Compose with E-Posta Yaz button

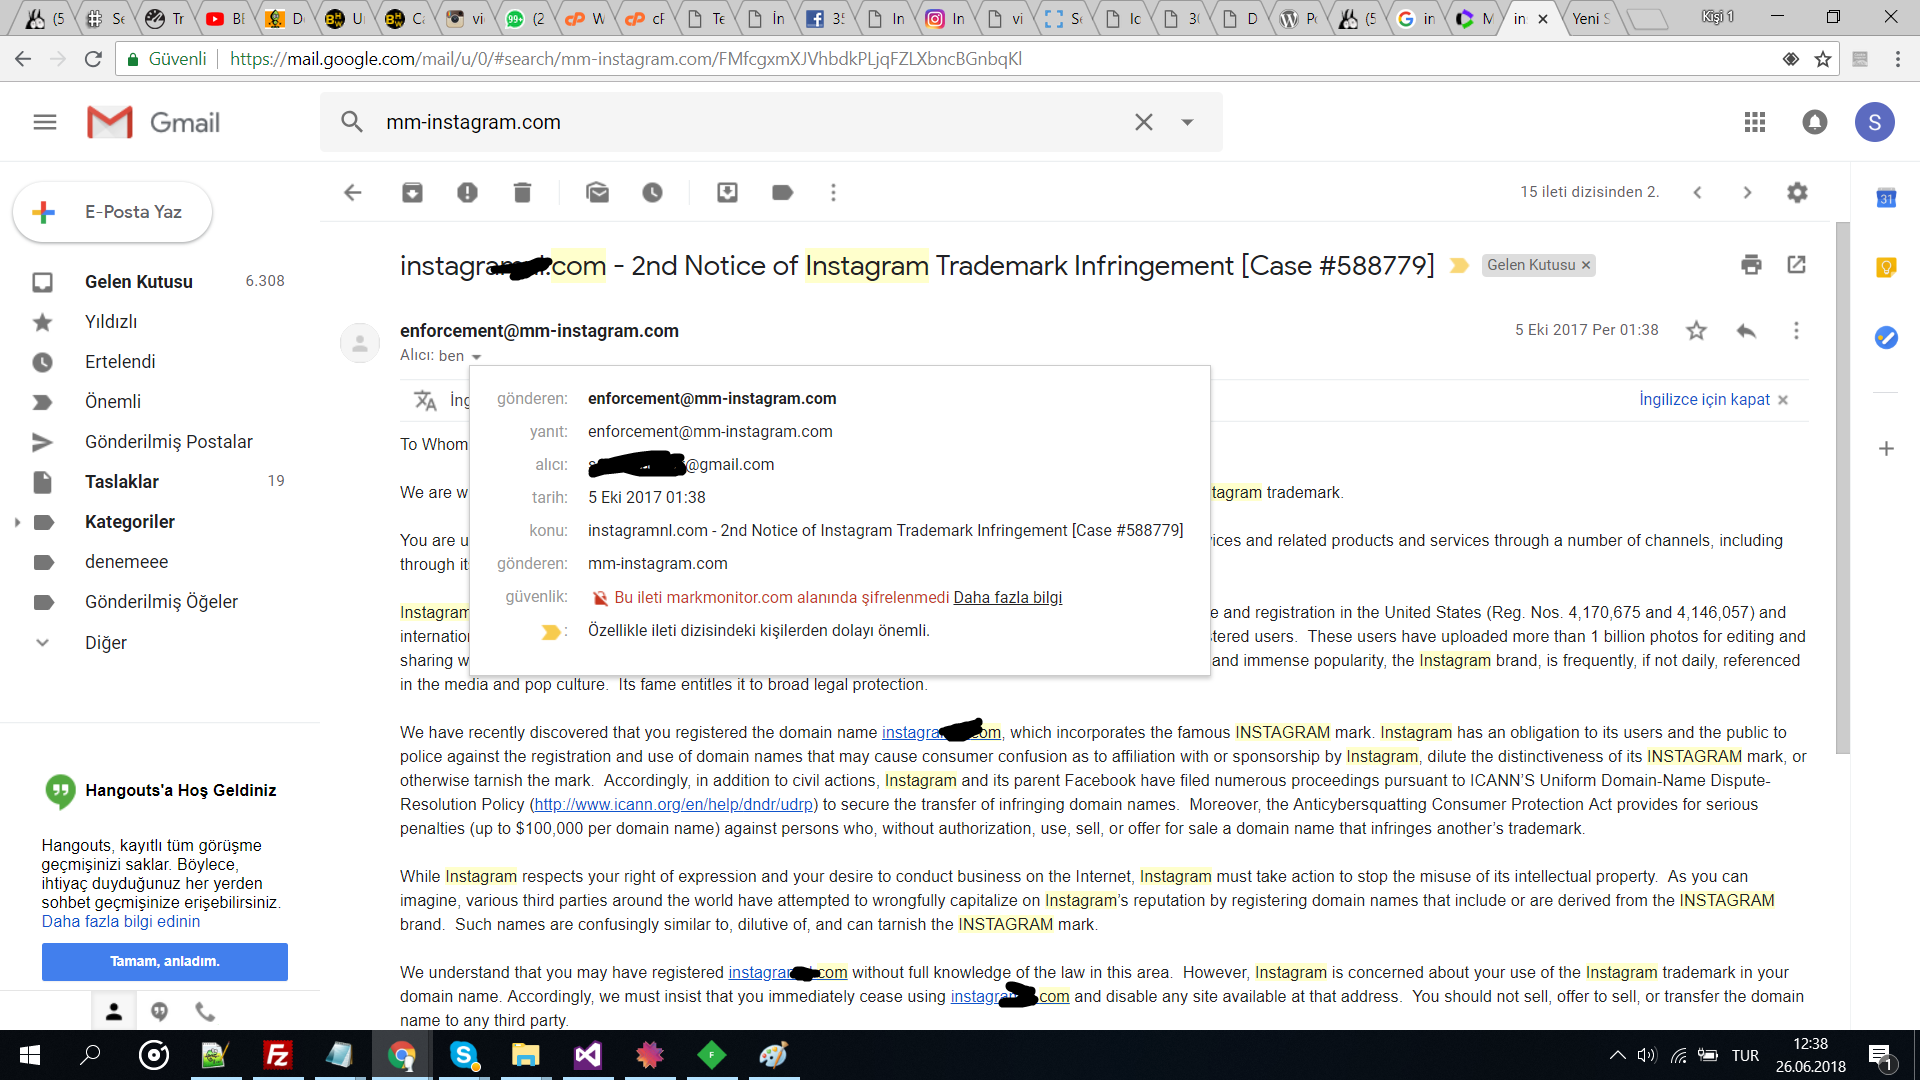112,212
